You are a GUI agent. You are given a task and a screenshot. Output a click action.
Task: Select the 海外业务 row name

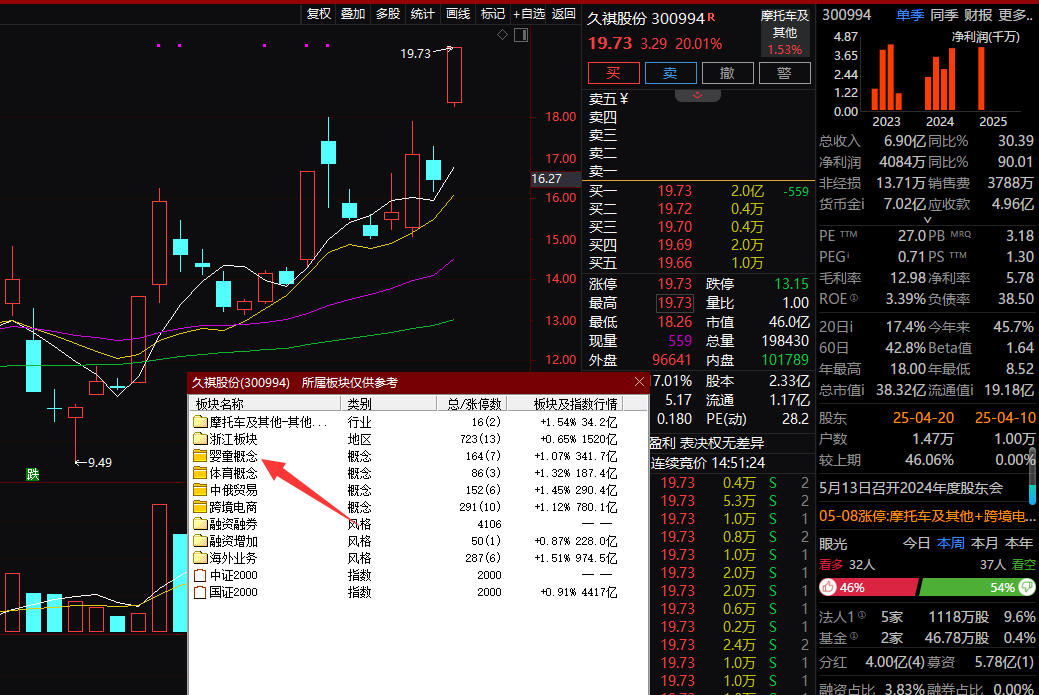pos(233,558)
